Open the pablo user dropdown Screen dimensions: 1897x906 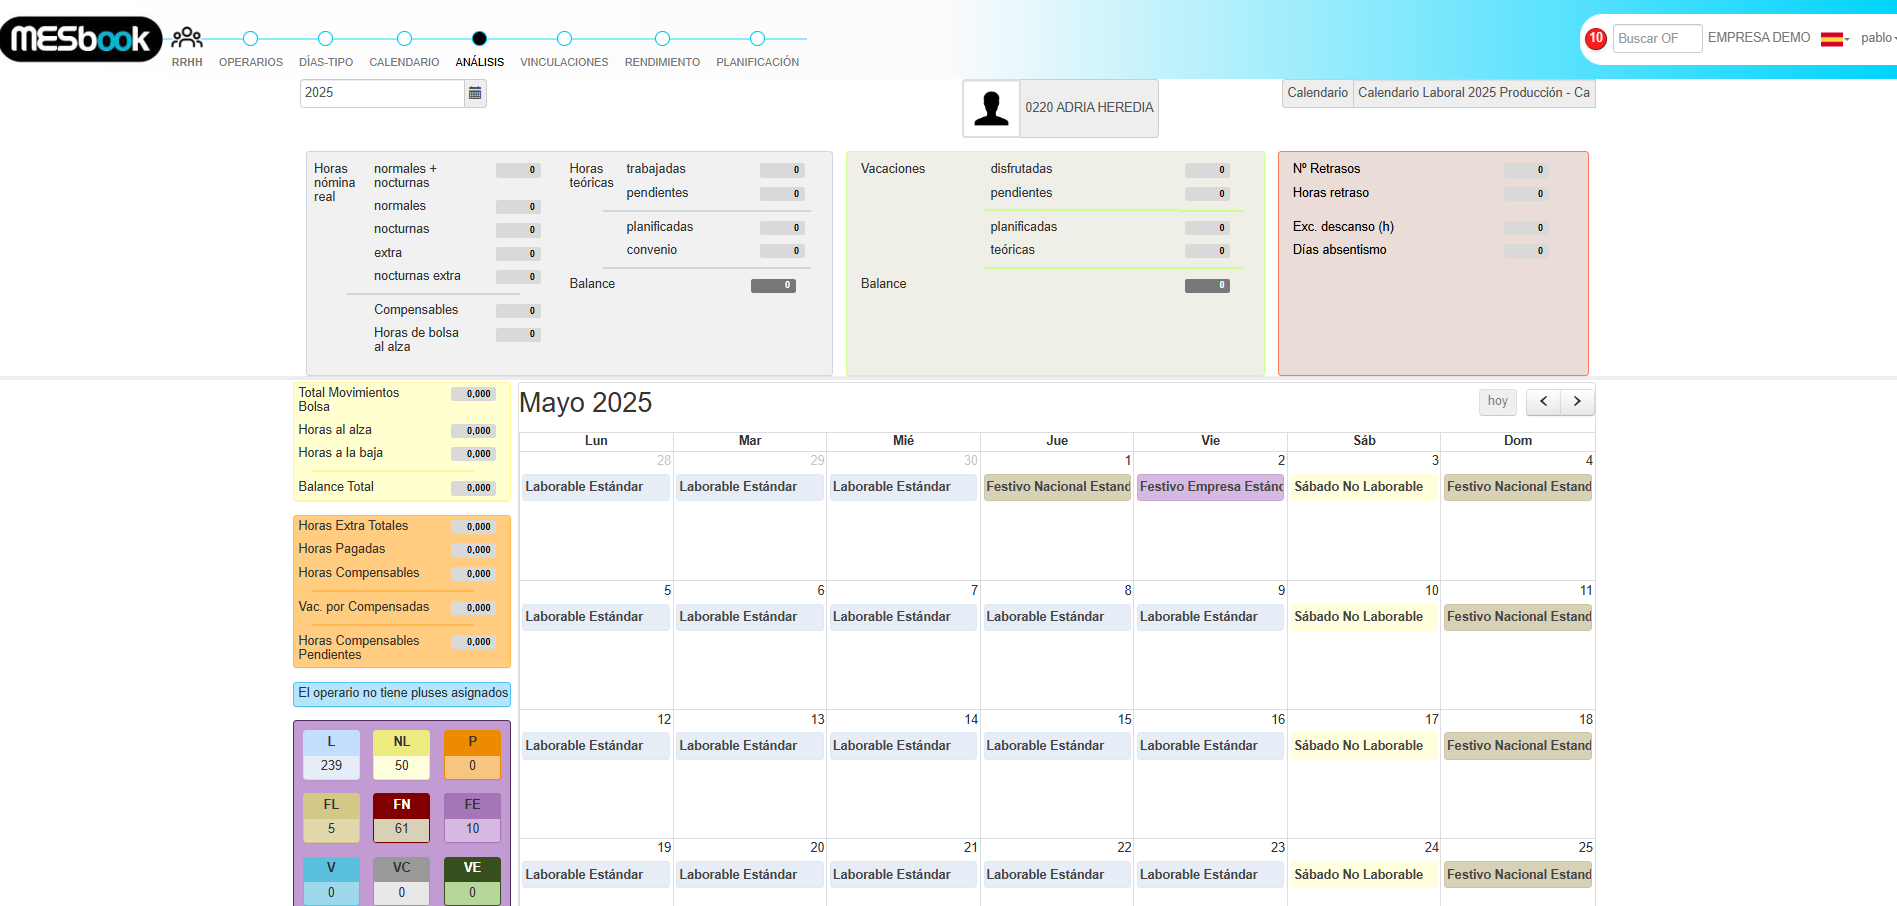click(1877, 38)
